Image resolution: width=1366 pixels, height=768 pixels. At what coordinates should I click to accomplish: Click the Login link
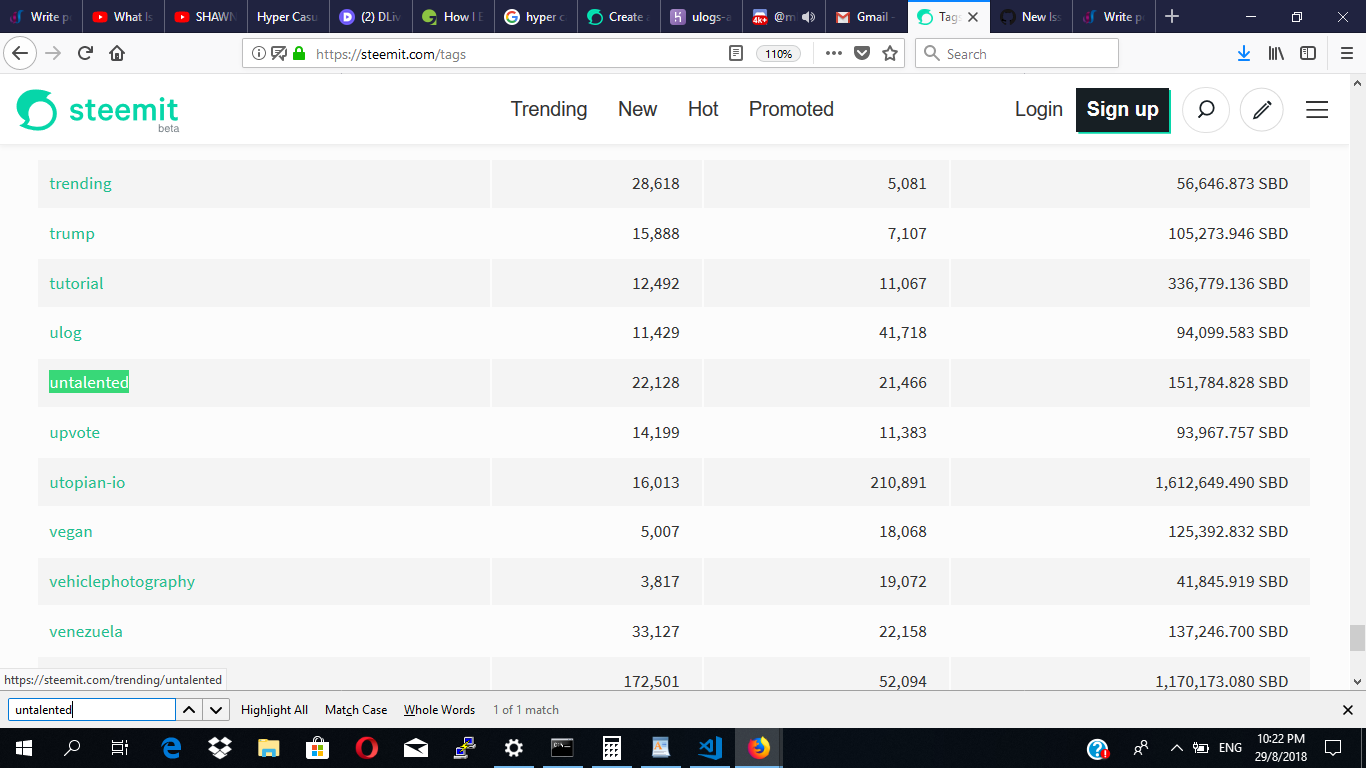click(x=1039, y=109)
